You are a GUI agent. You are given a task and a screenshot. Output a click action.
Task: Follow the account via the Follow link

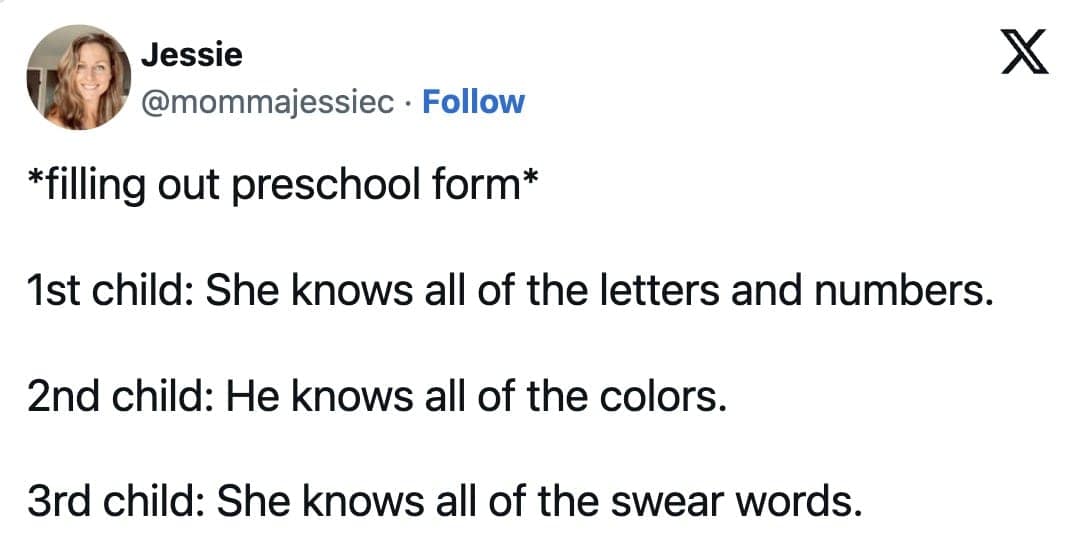tap(473, 101)
